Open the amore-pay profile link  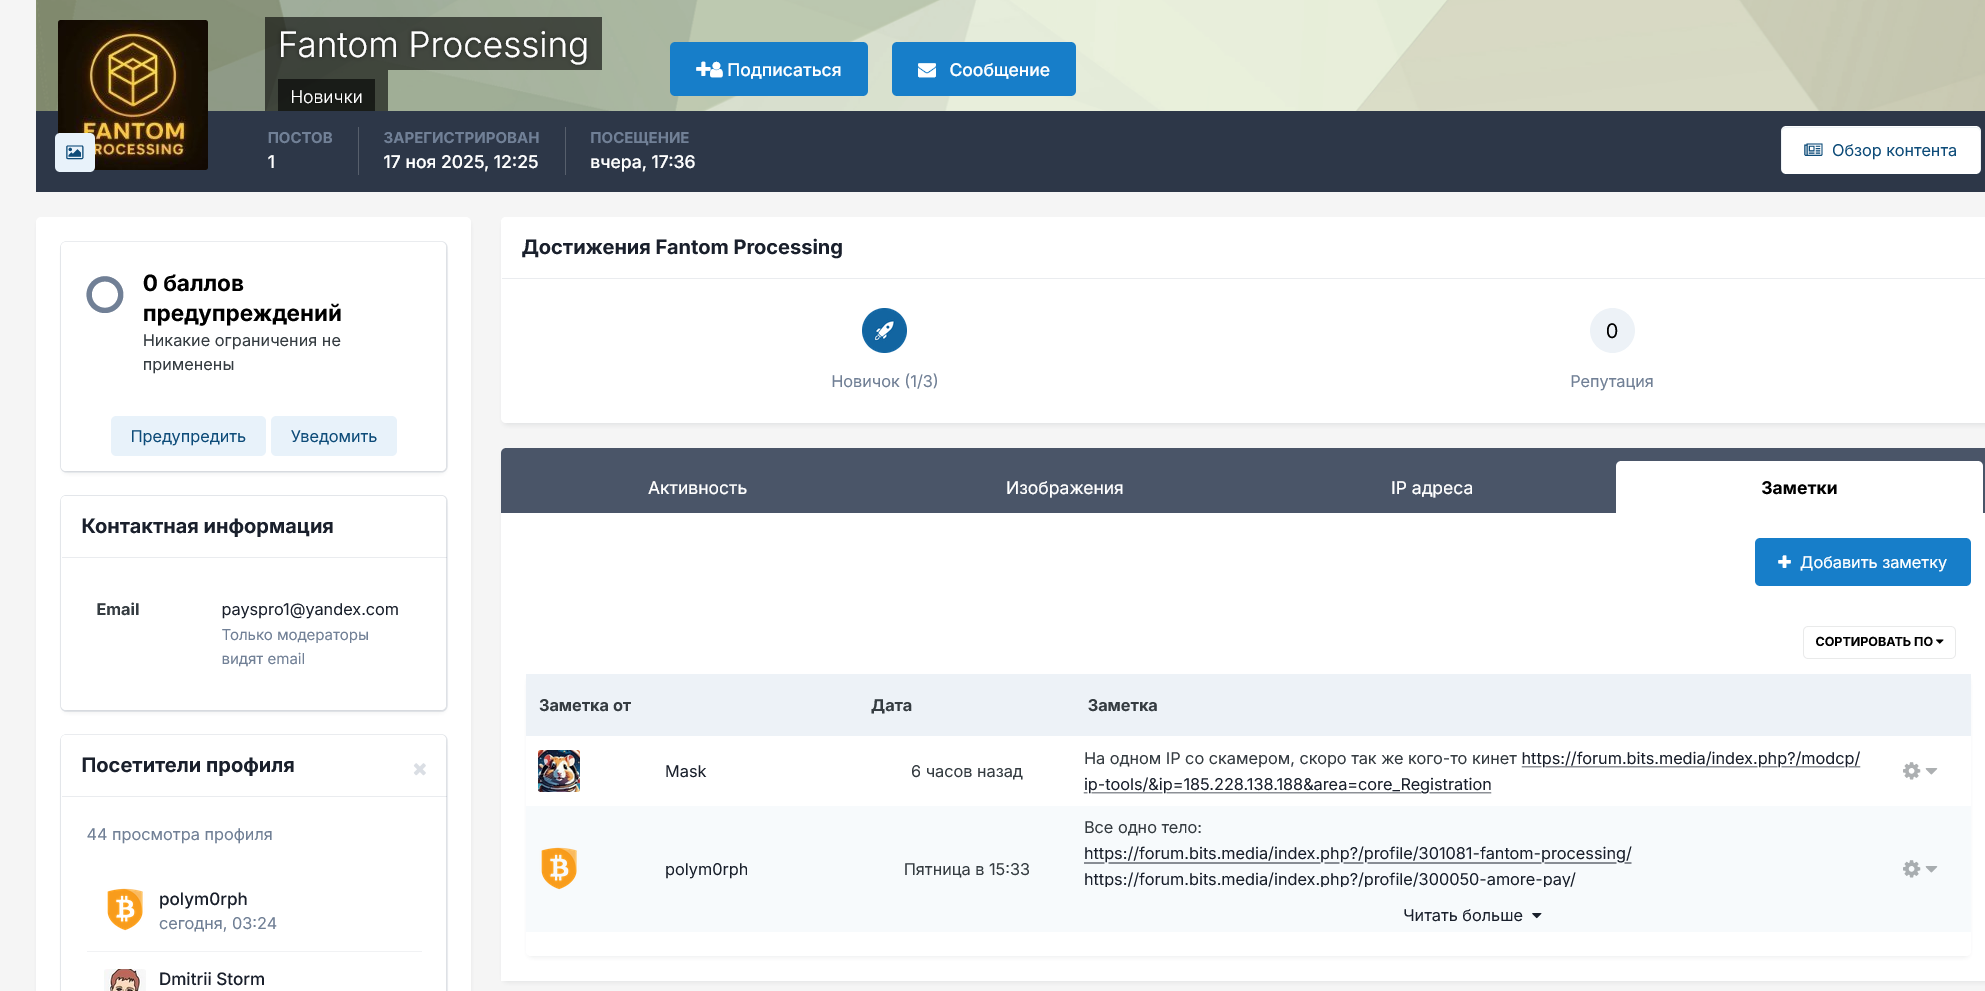(x=1329, y=880)
